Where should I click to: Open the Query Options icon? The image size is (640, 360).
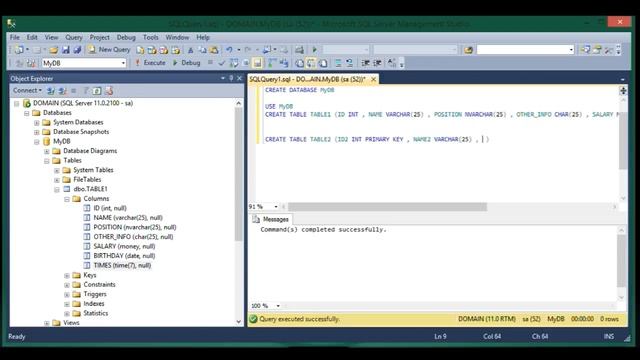(246, 63)
